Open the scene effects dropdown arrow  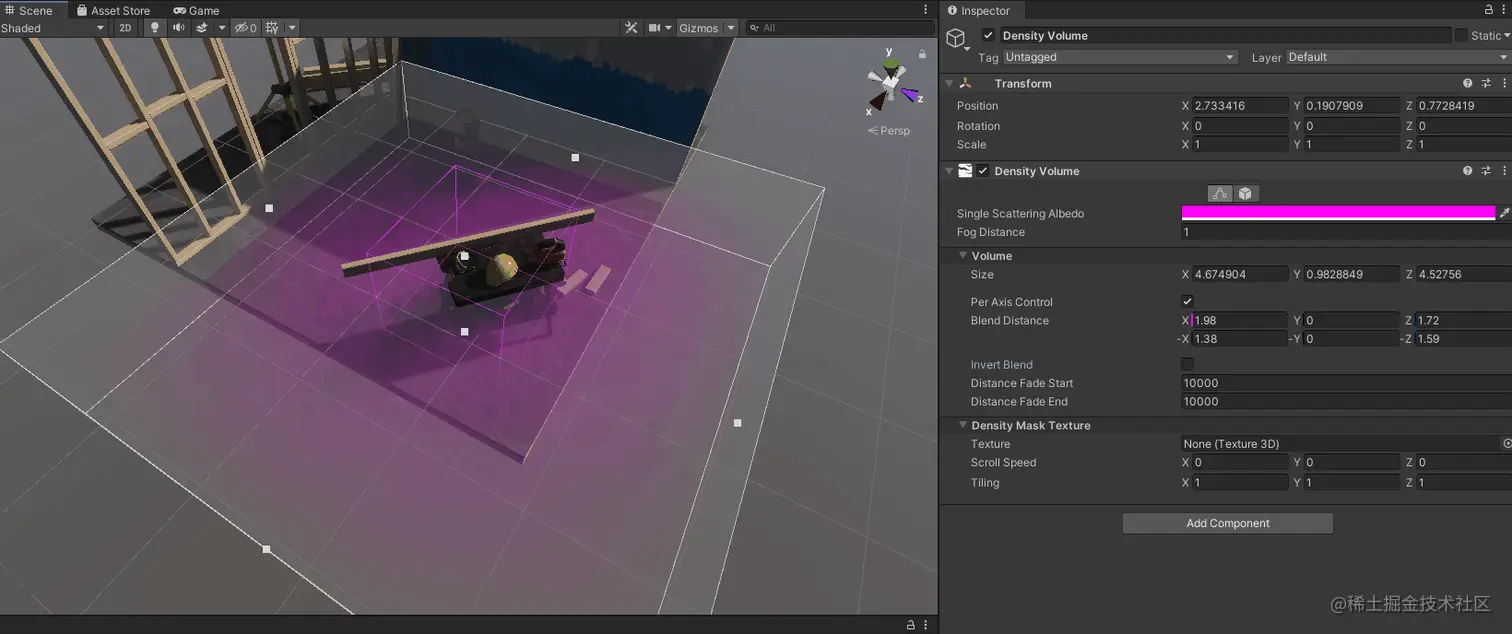click(221, 28)
